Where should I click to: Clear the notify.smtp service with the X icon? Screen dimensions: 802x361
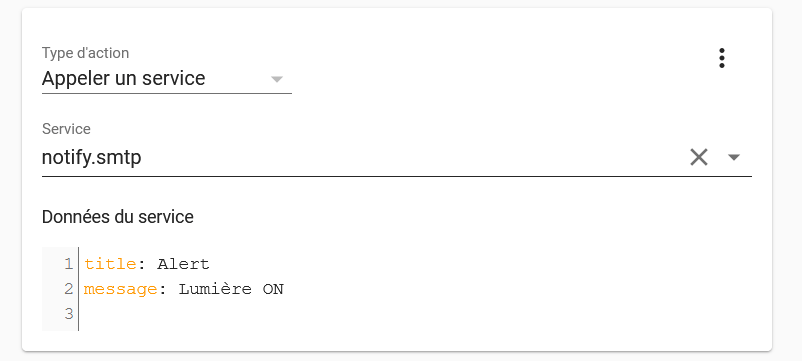(699, 157)
